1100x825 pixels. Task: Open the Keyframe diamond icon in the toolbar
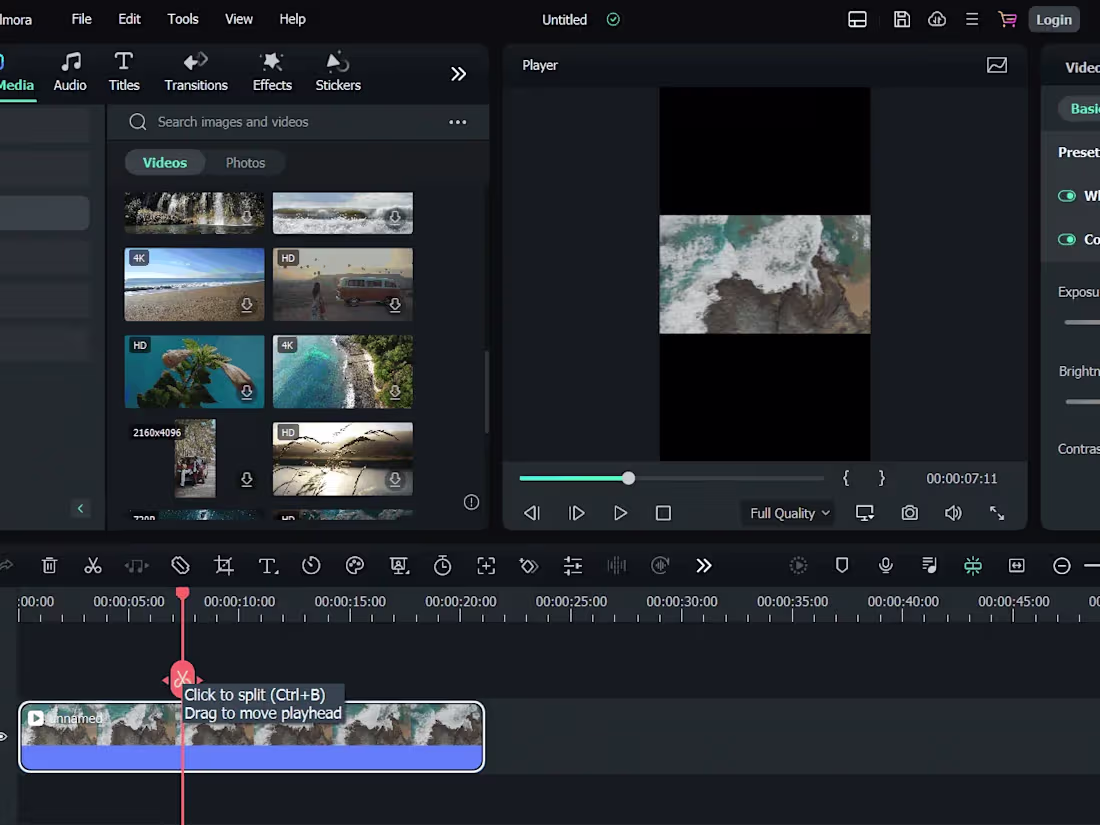(529, 565)
